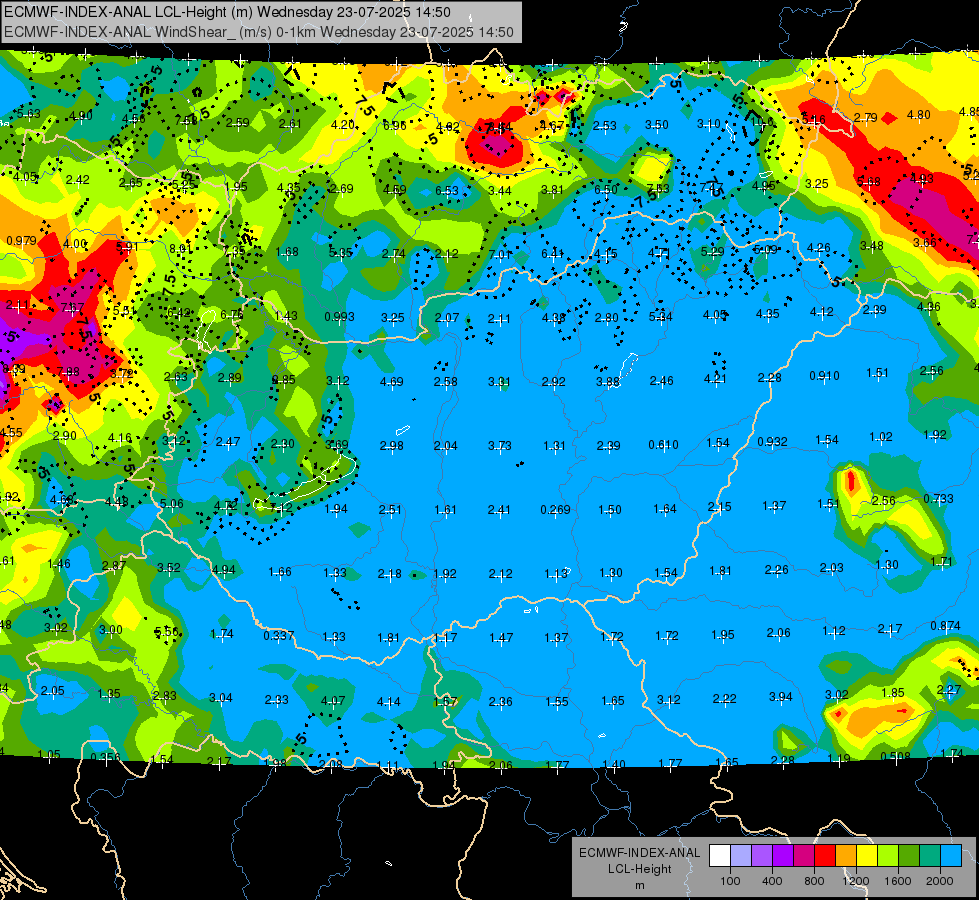This screenshot has height=900, width=979.
Task: Click the wind shear value 8.01
Action: tap(180, 249)
